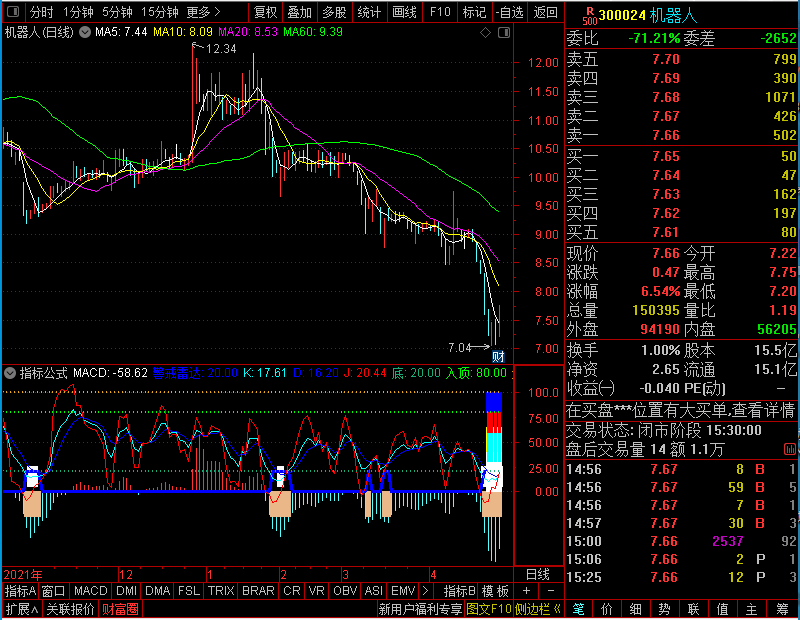Click the 日线 period label
800x620 pixels.
tap(538, 575)
